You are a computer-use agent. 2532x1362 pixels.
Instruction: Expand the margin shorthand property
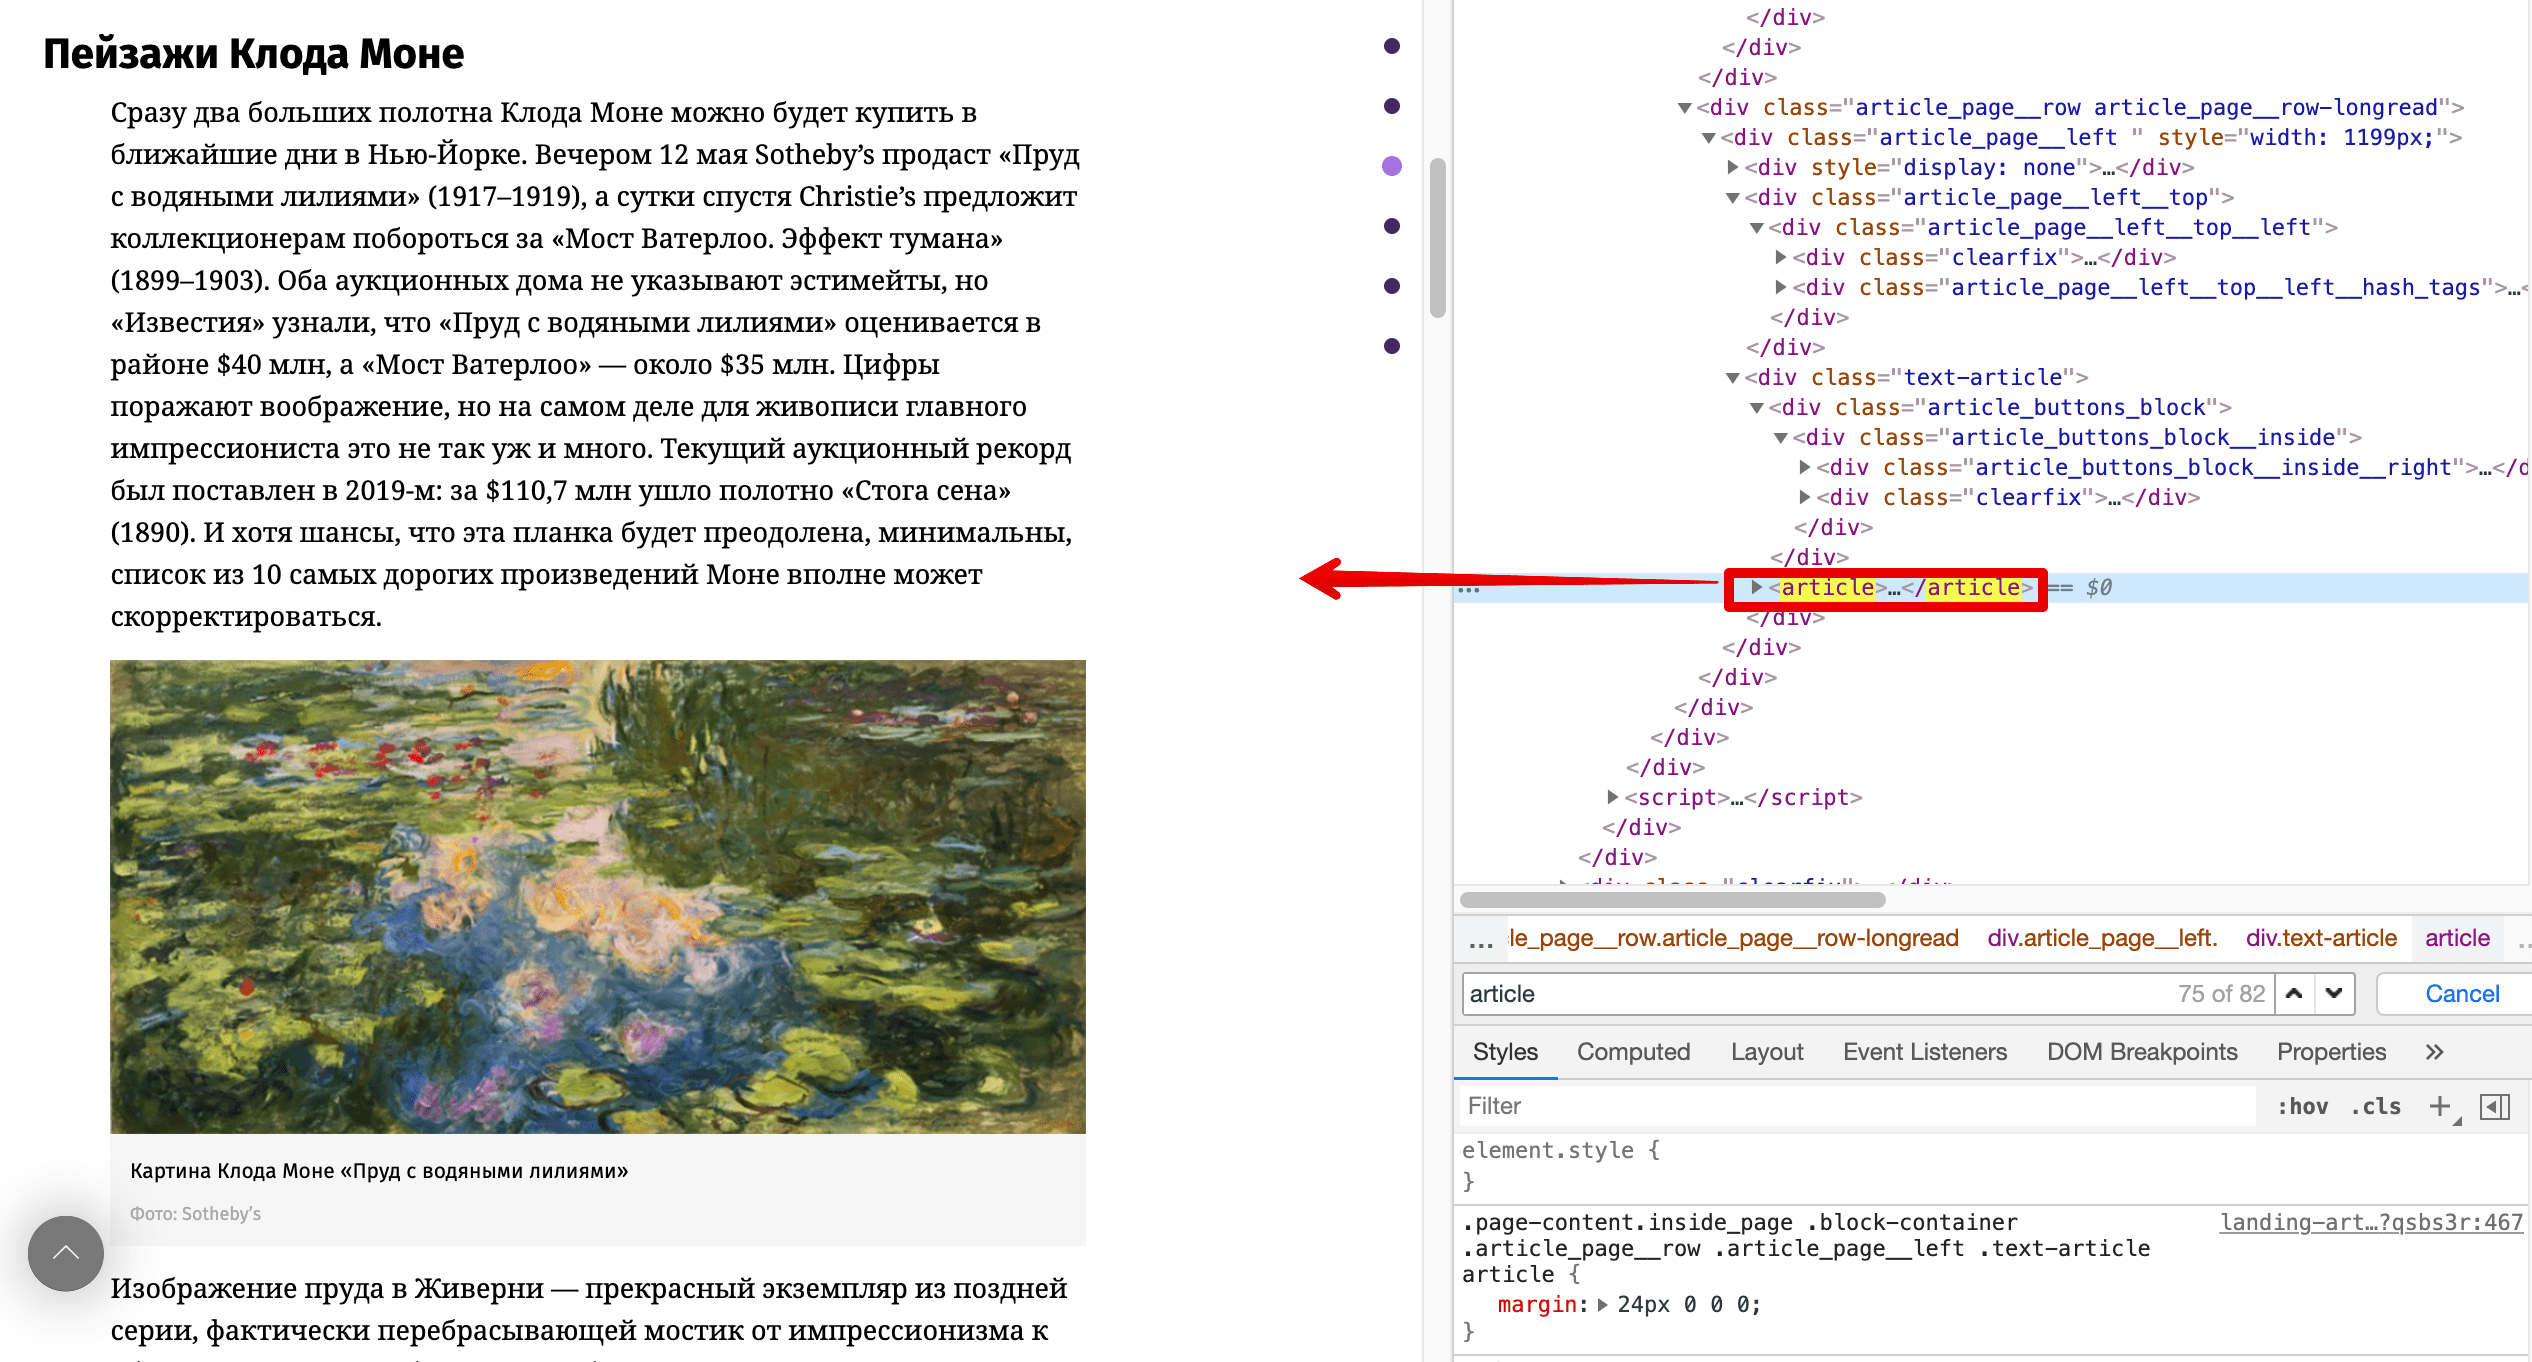[1603, 1305]
